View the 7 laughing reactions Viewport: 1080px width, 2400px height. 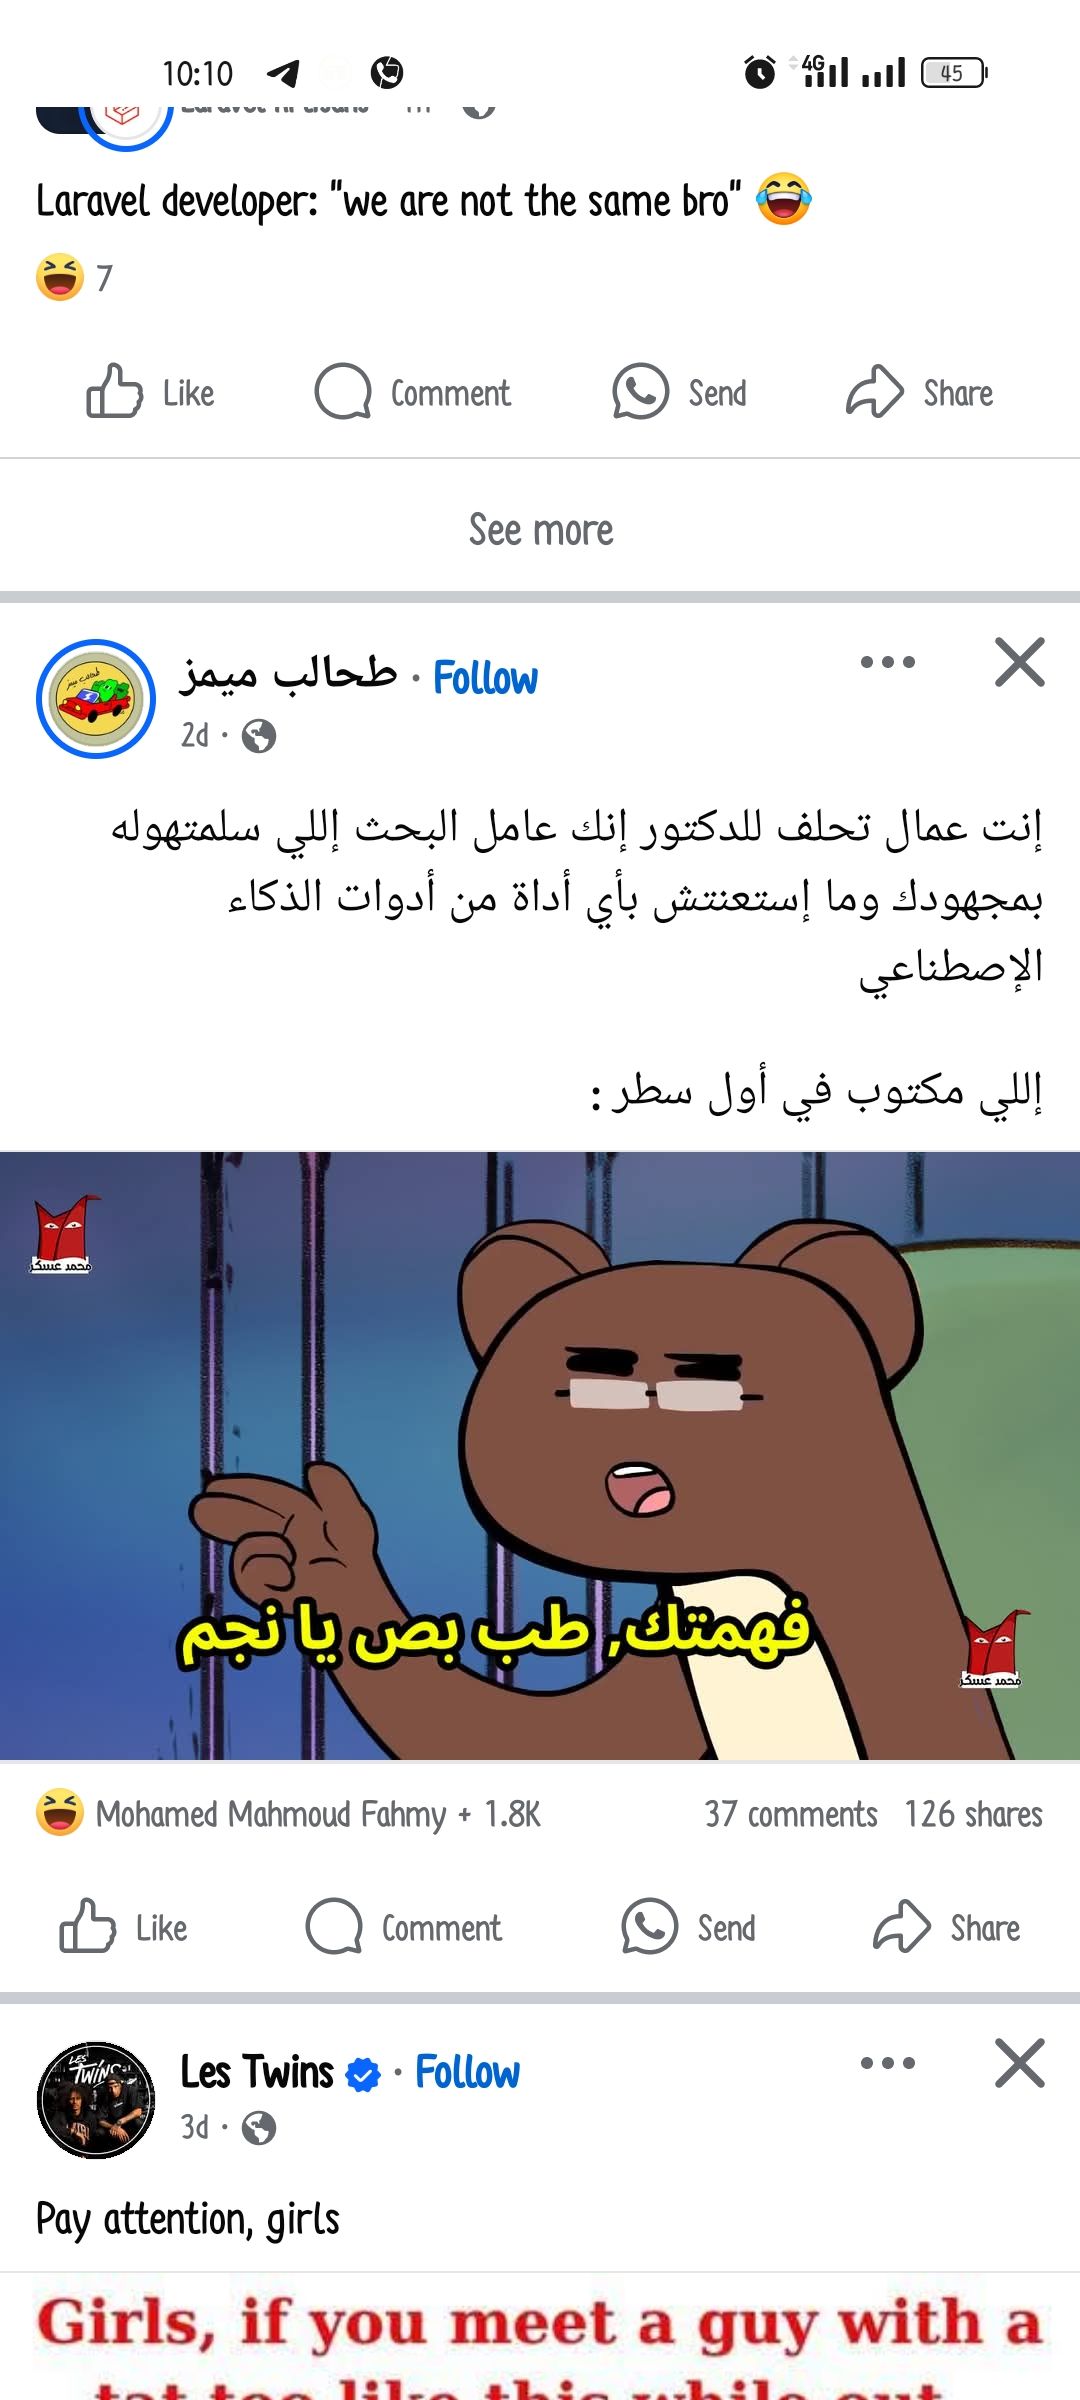(x=75, y=277)
